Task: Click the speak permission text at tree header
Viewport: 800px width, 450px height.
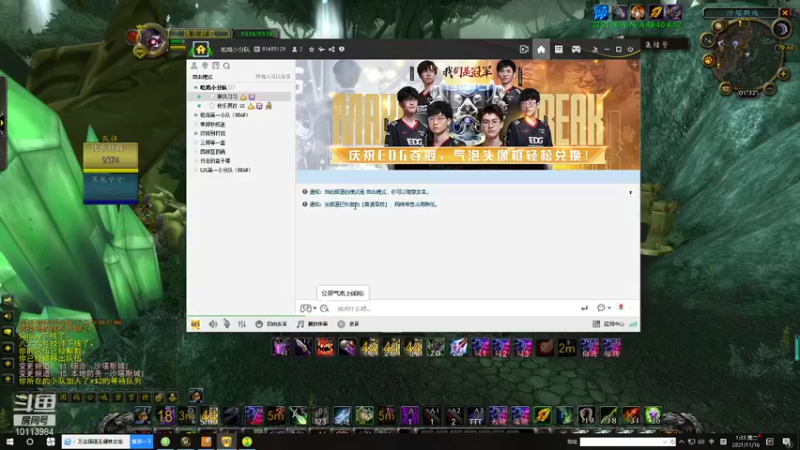Action: coord(272,77)
